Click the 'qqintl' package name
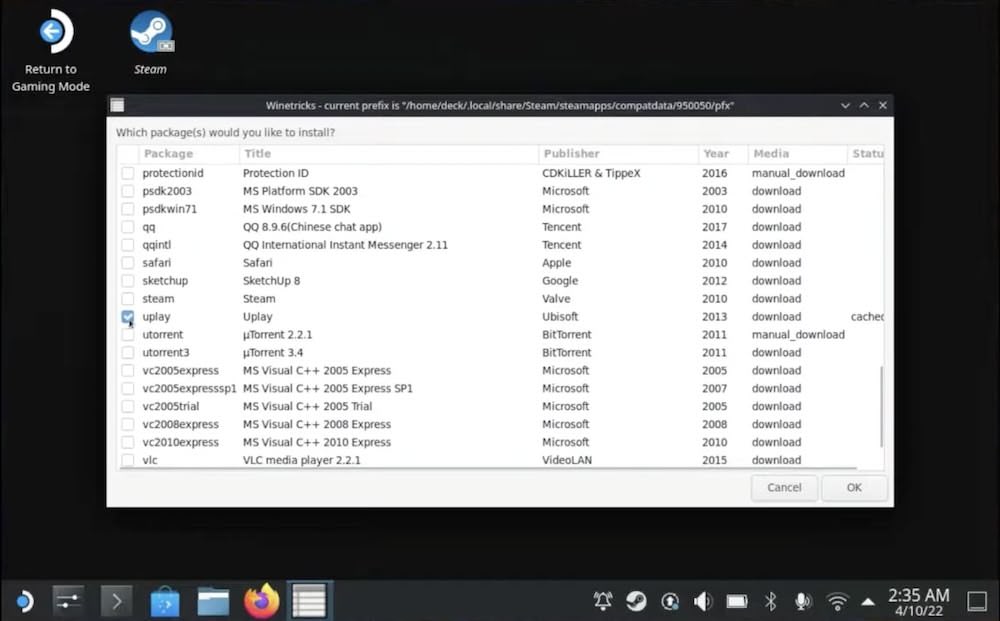The width and height of the screenshot is (1000, 621). point(157,245)
